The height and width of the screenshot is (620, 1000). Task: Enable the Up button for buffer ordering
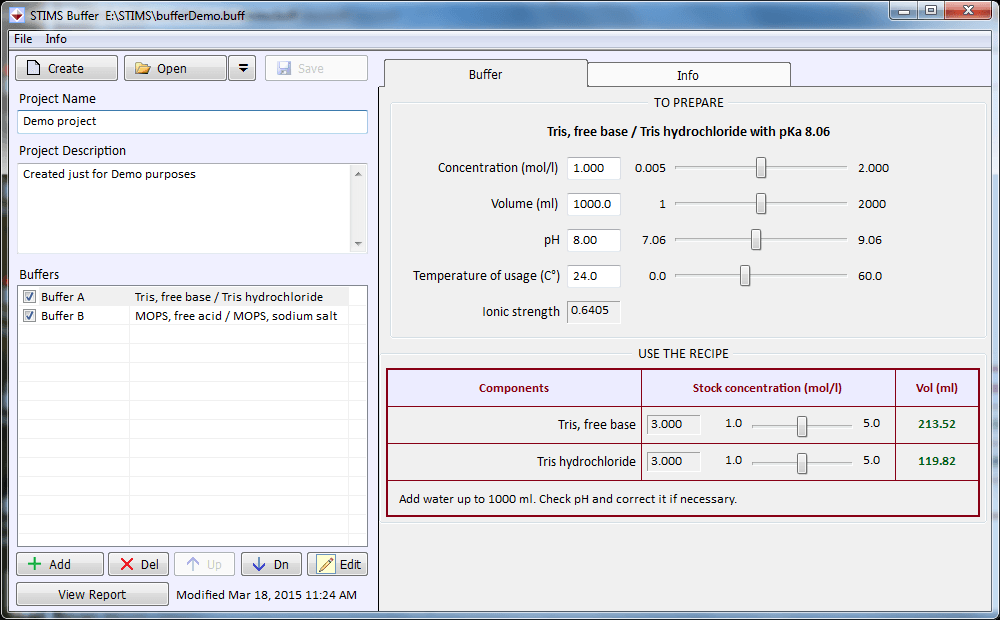(x=204, y=563)
